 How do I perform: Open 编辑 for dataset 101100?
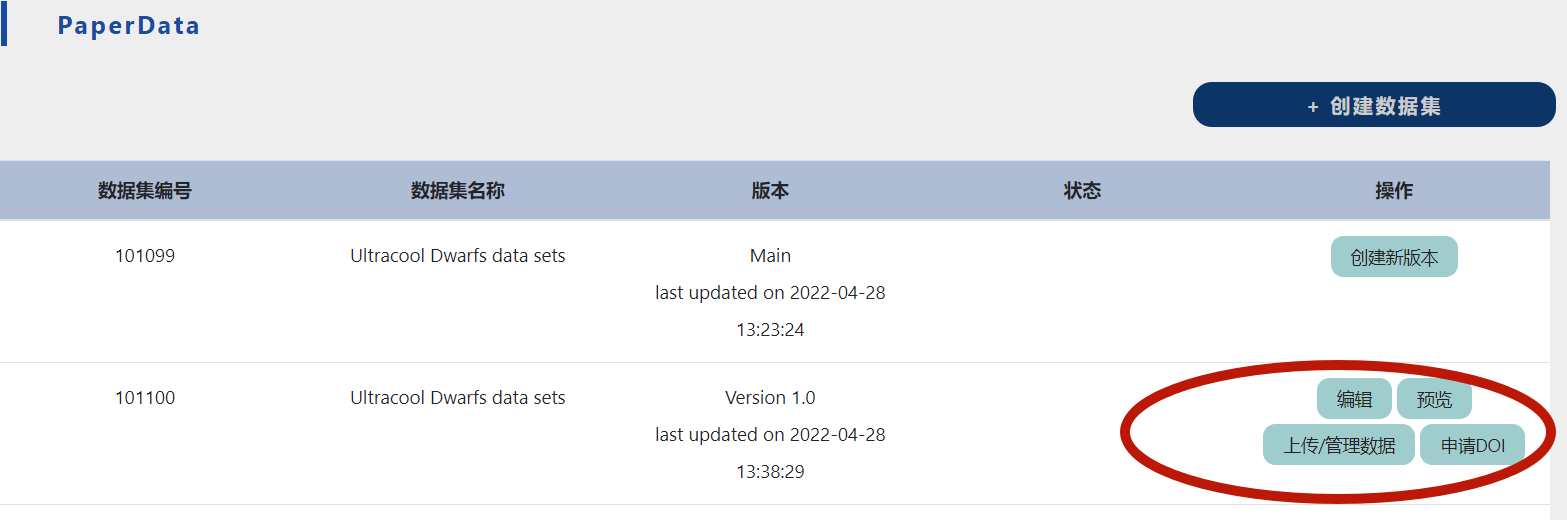(x=1354, y=399)
